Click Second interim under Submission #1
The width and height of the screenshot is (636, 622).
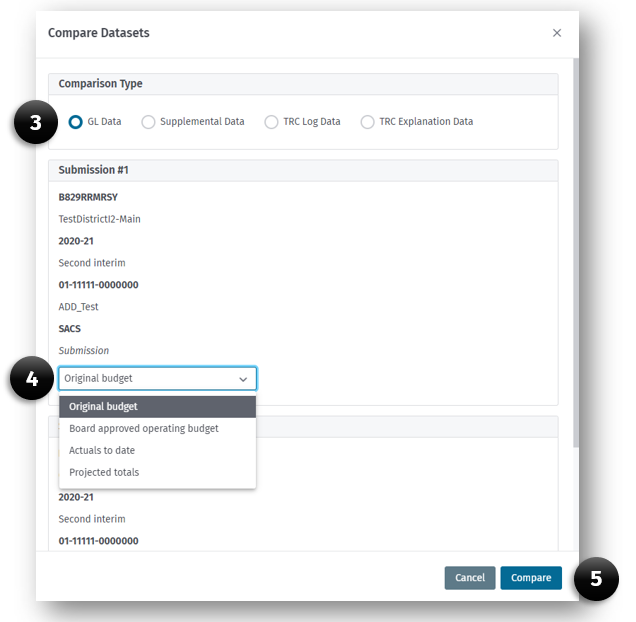point(92,263)
